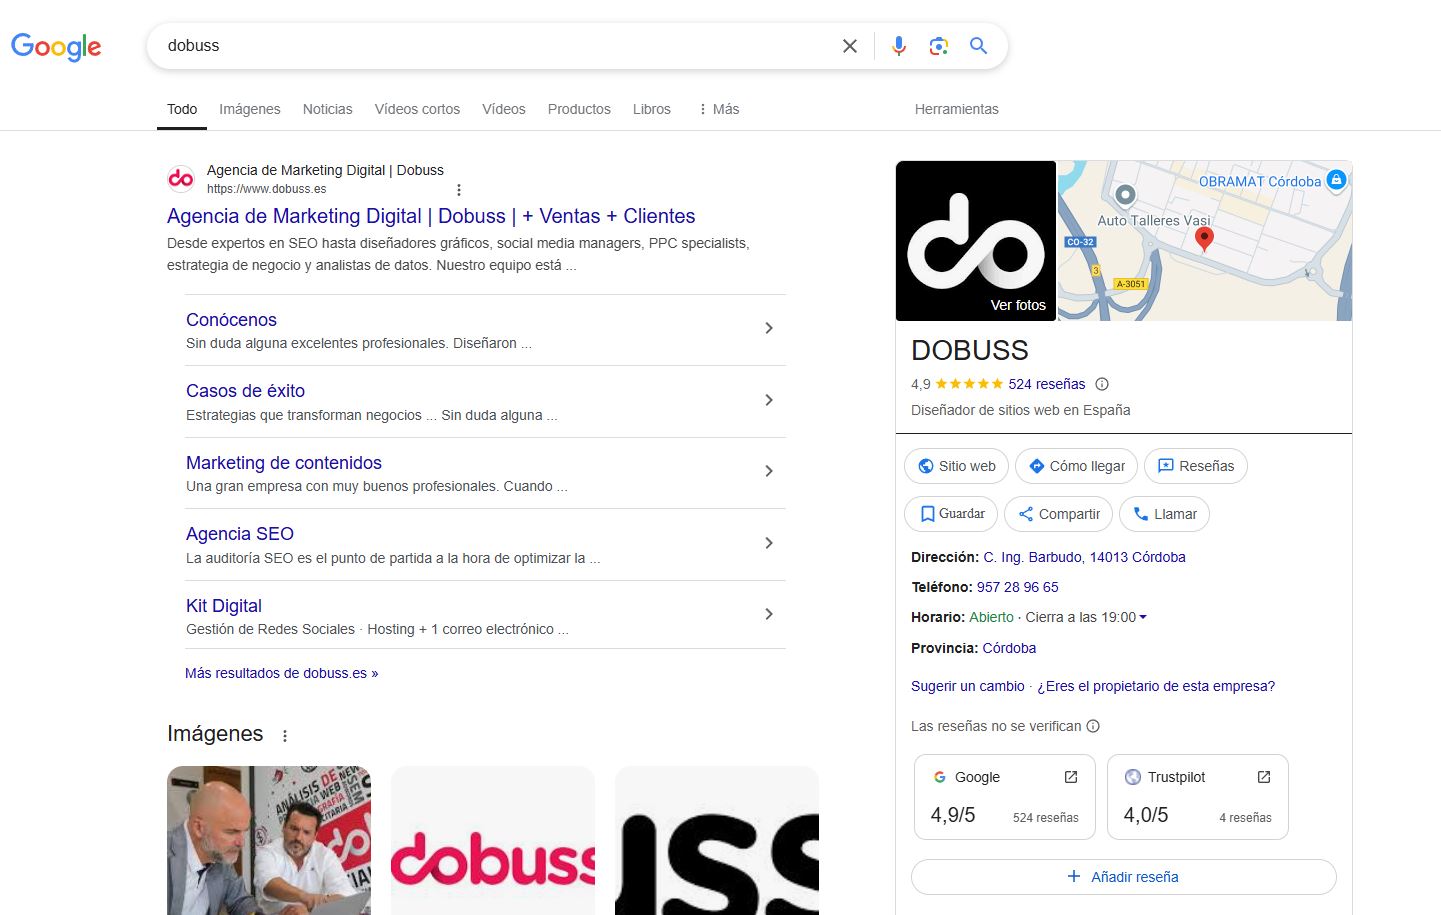Click the Guardar button
Screen dimensions: 1441x915
pos(951,514)
